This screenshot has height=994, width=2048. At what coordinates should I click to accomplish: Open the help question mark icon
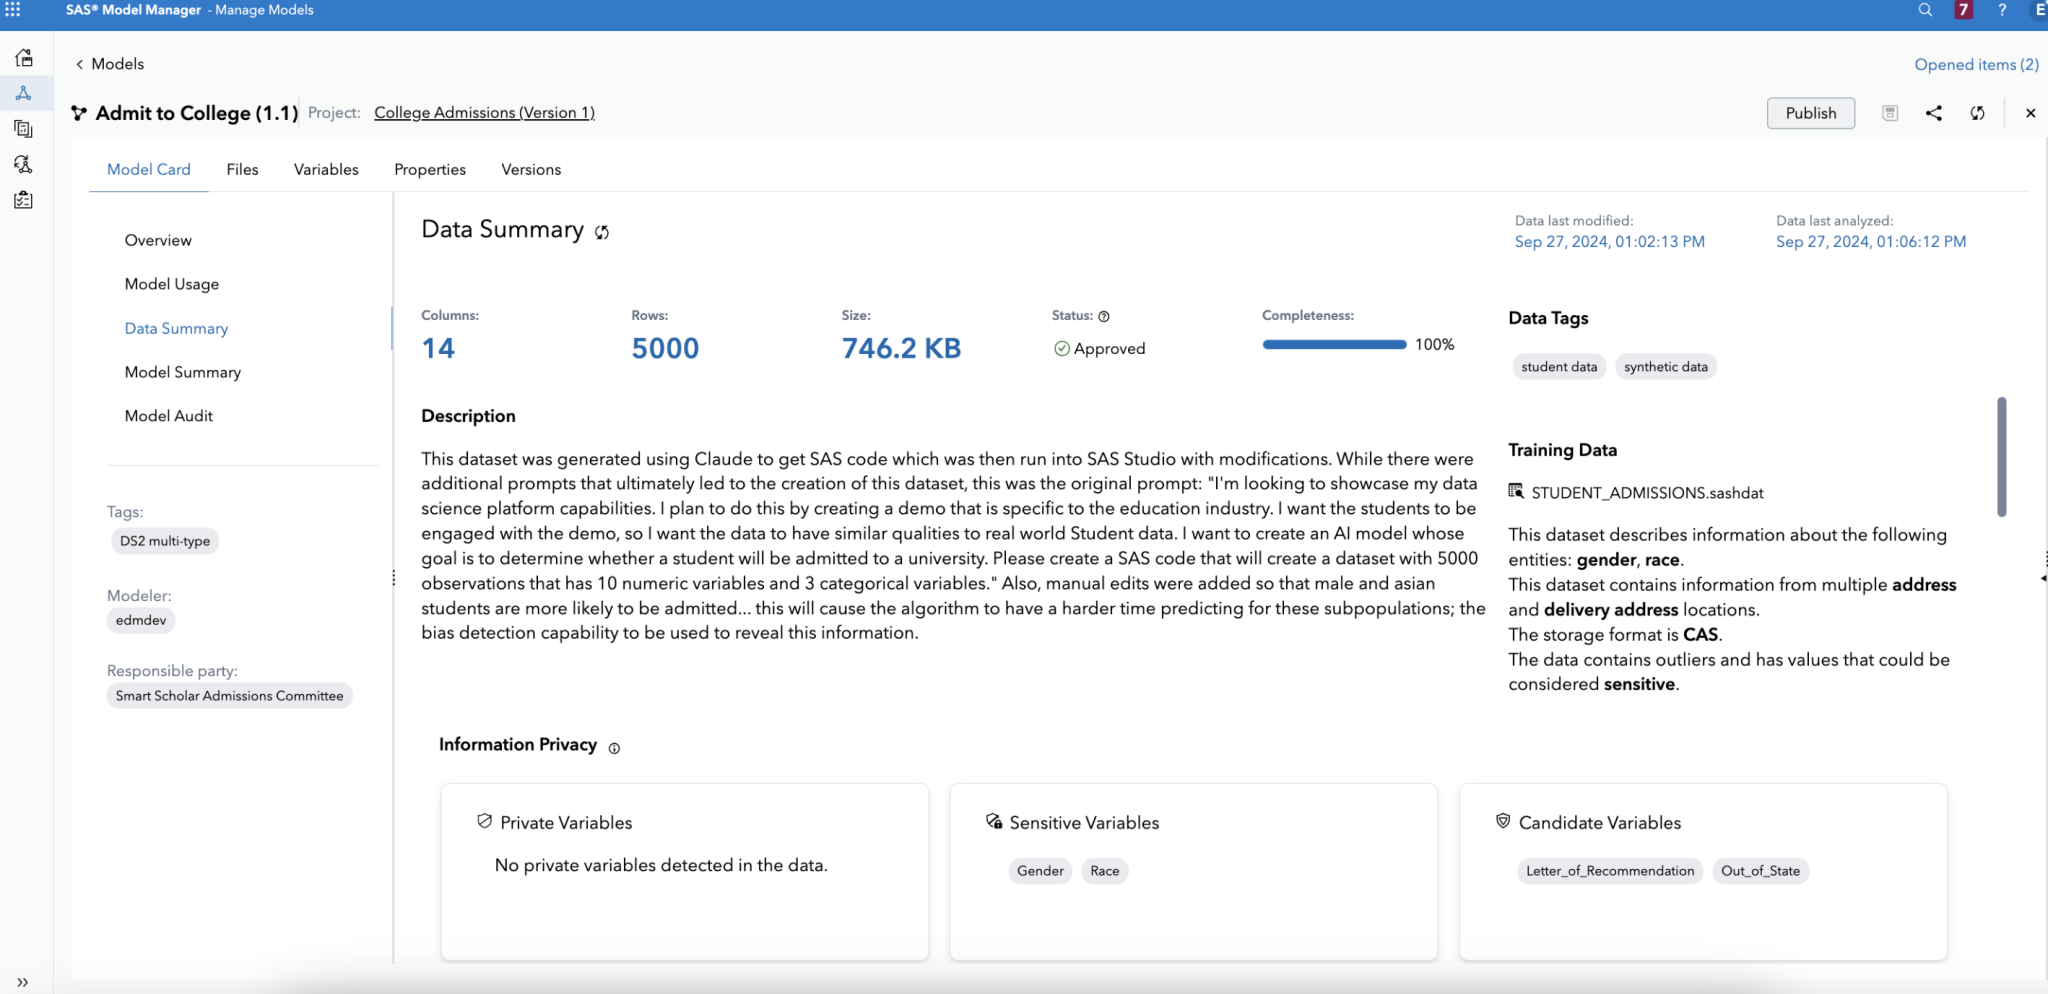2002,10
